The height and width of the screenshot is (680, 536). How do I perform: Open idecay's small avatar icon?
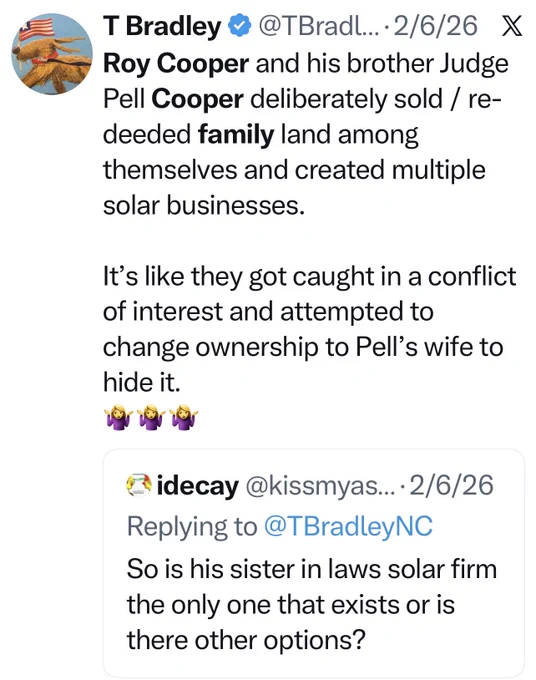(x=139, y=485)
